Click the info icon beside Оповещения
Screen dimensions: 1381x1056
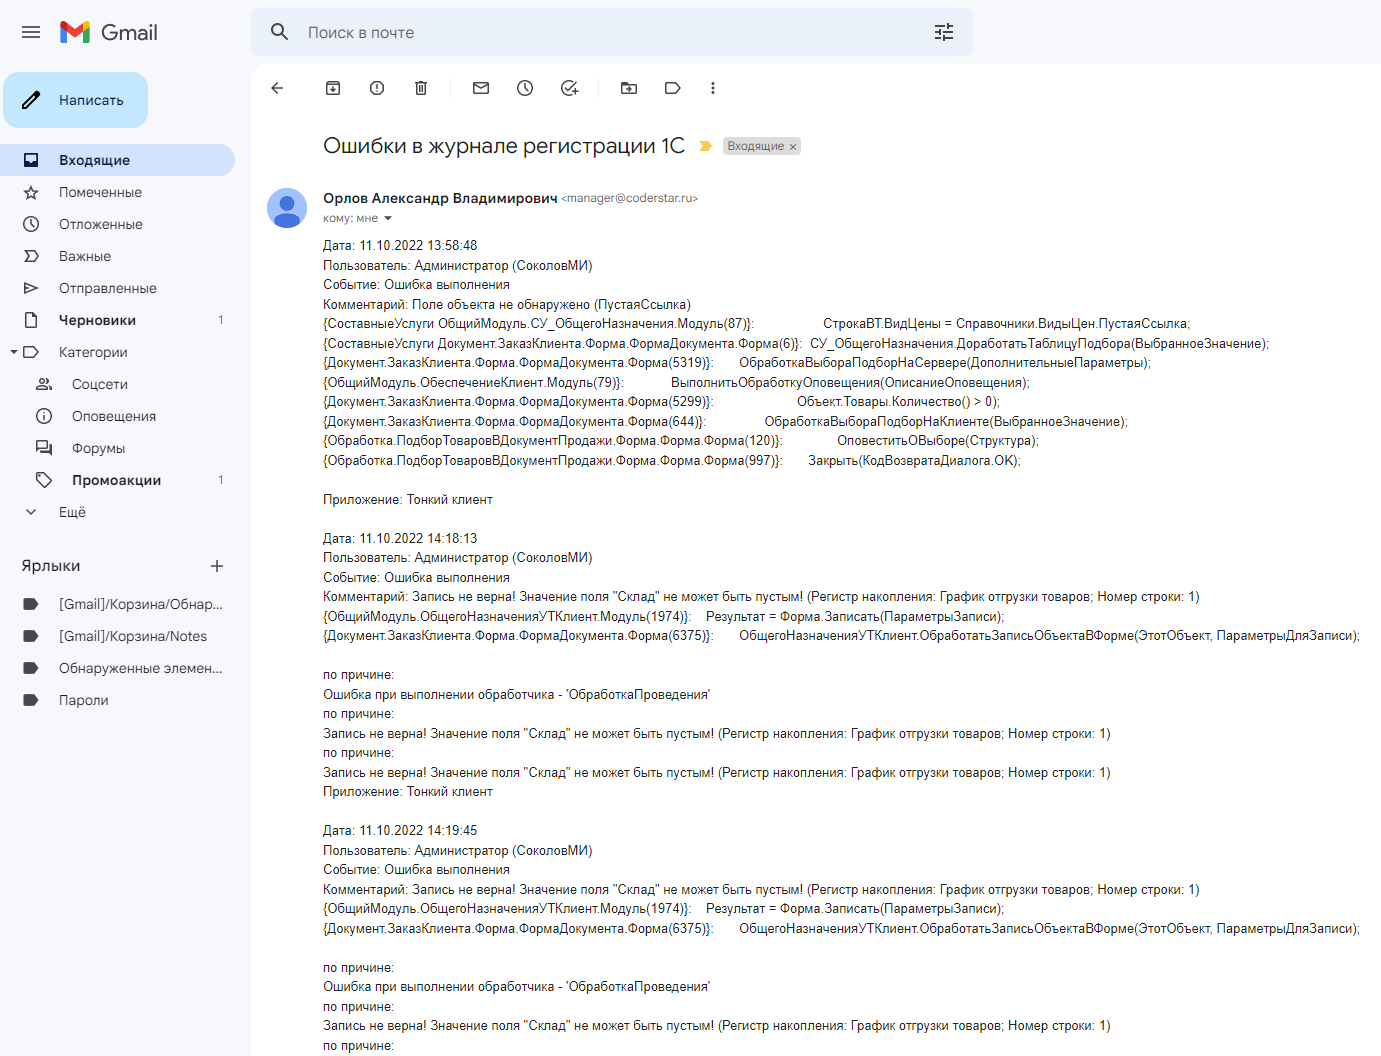[44, 416]
